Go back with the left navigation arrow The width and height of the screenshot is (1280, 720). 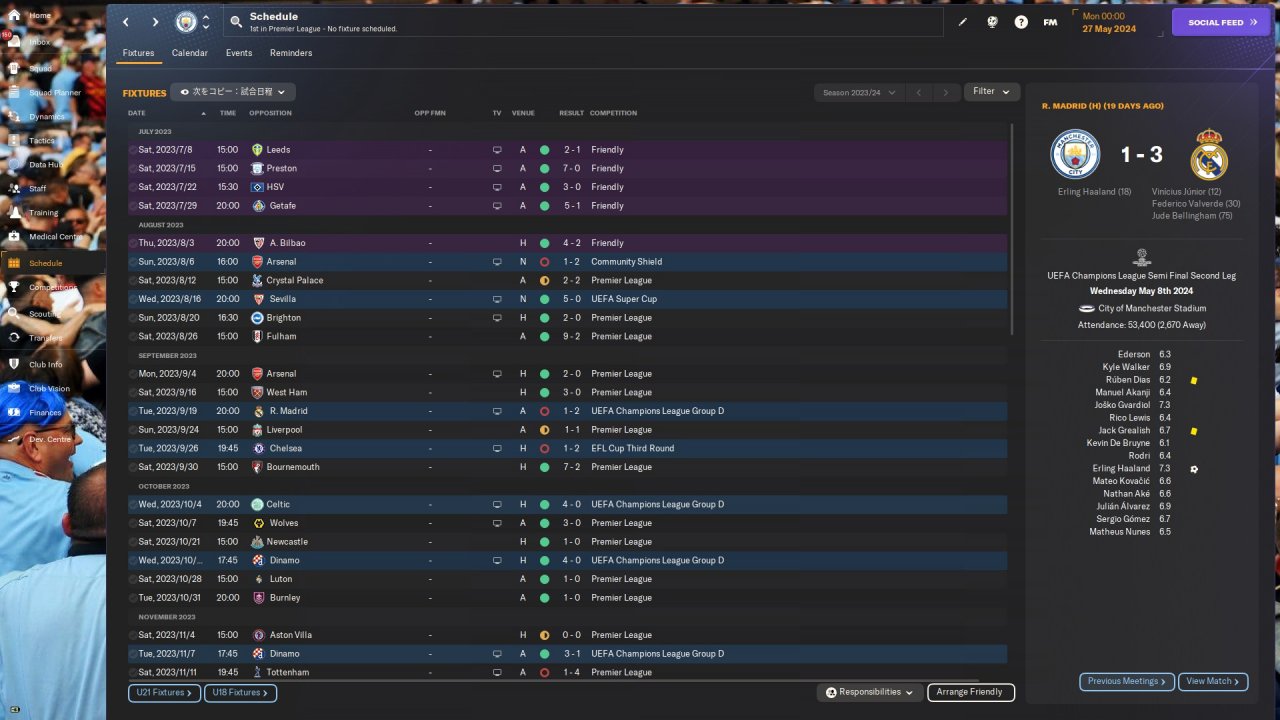pyautogui.click(x=125, y=22)
